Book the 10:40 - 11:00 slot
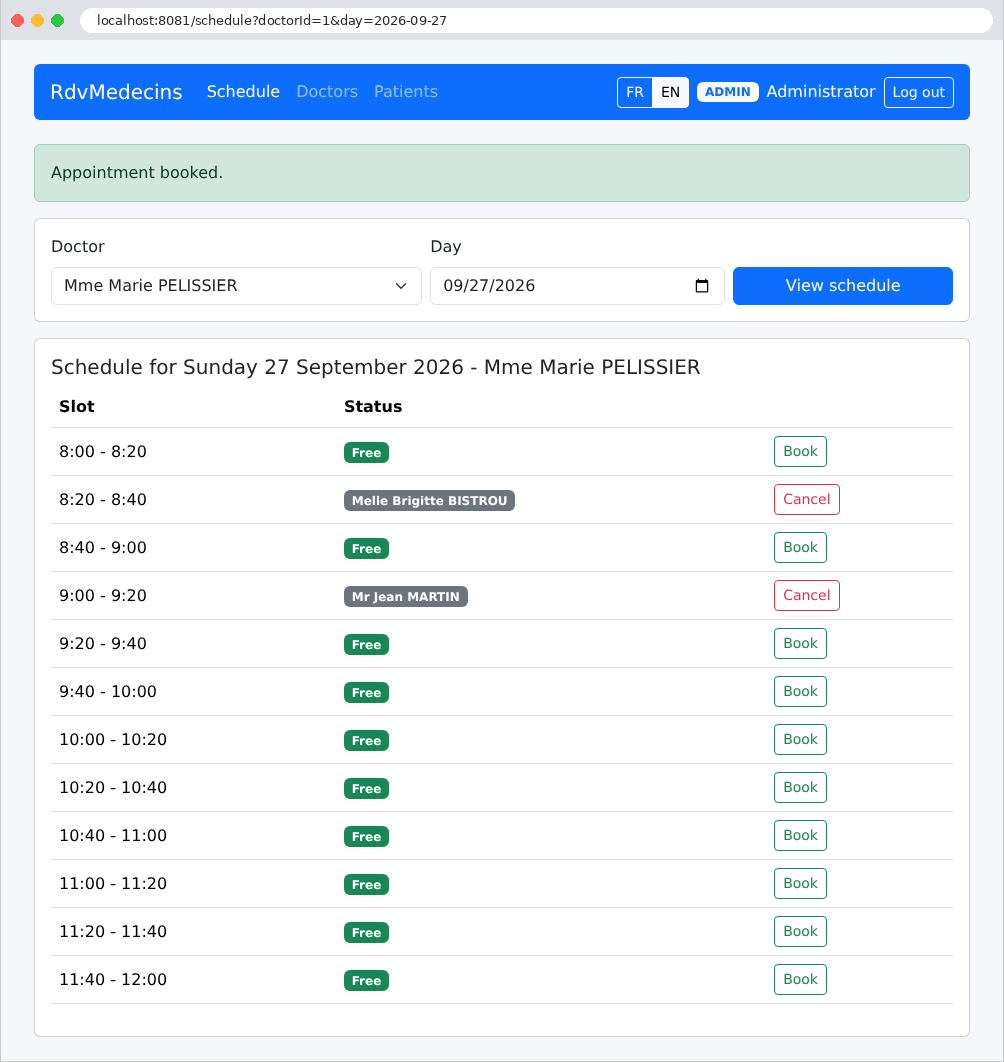The width and height of the screenshot is (1004, 1062). coord(800,836)
